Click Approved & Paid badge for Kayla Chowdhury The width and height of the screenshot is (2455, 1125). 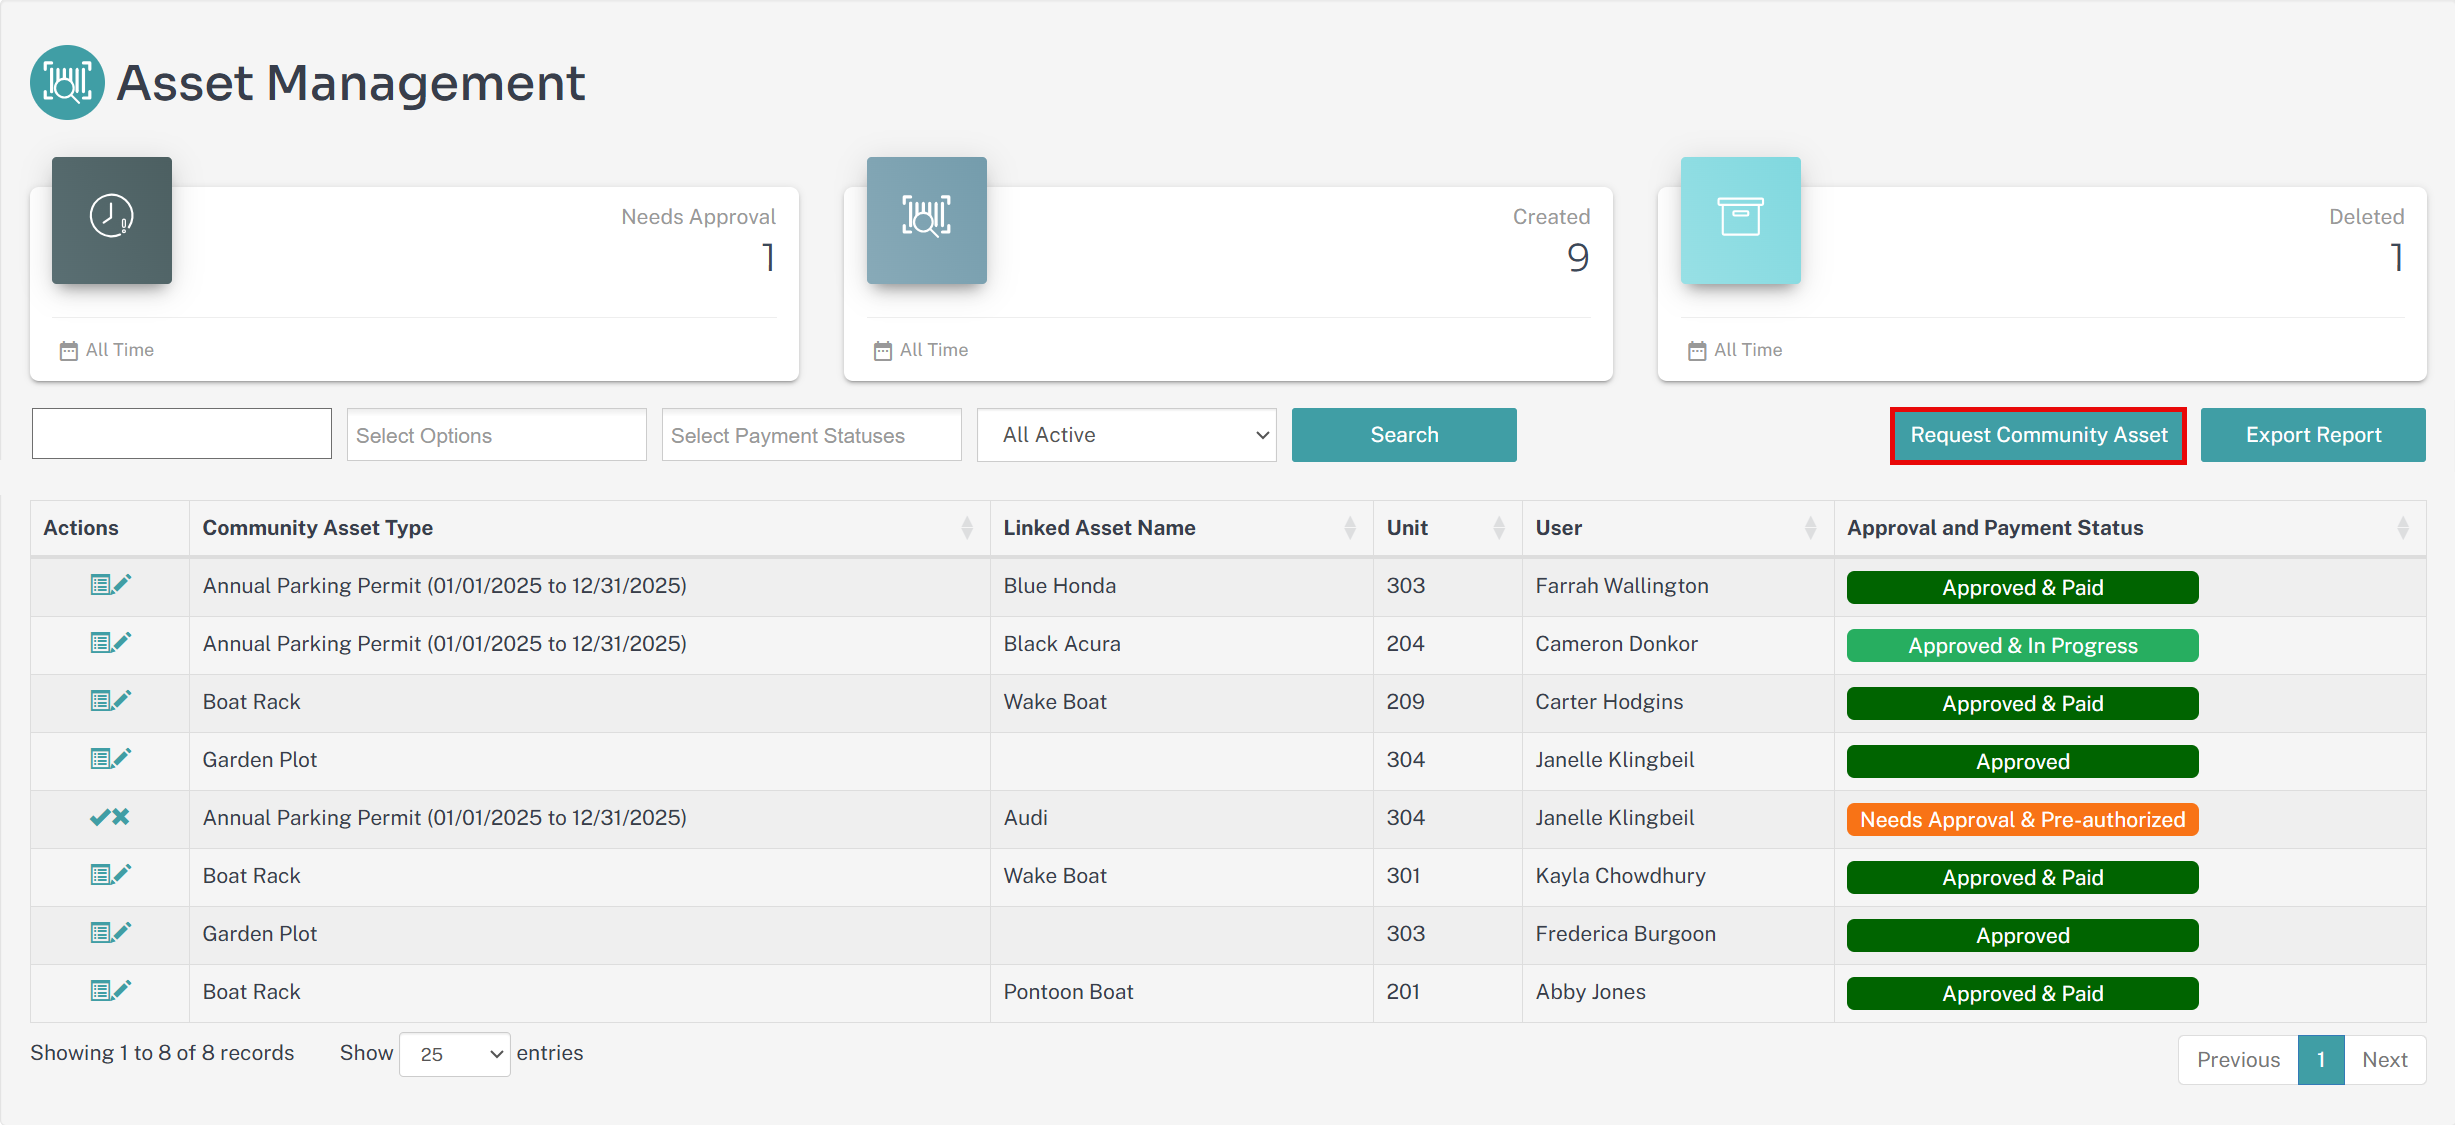pyautogui.click(x=2022, y=878)
